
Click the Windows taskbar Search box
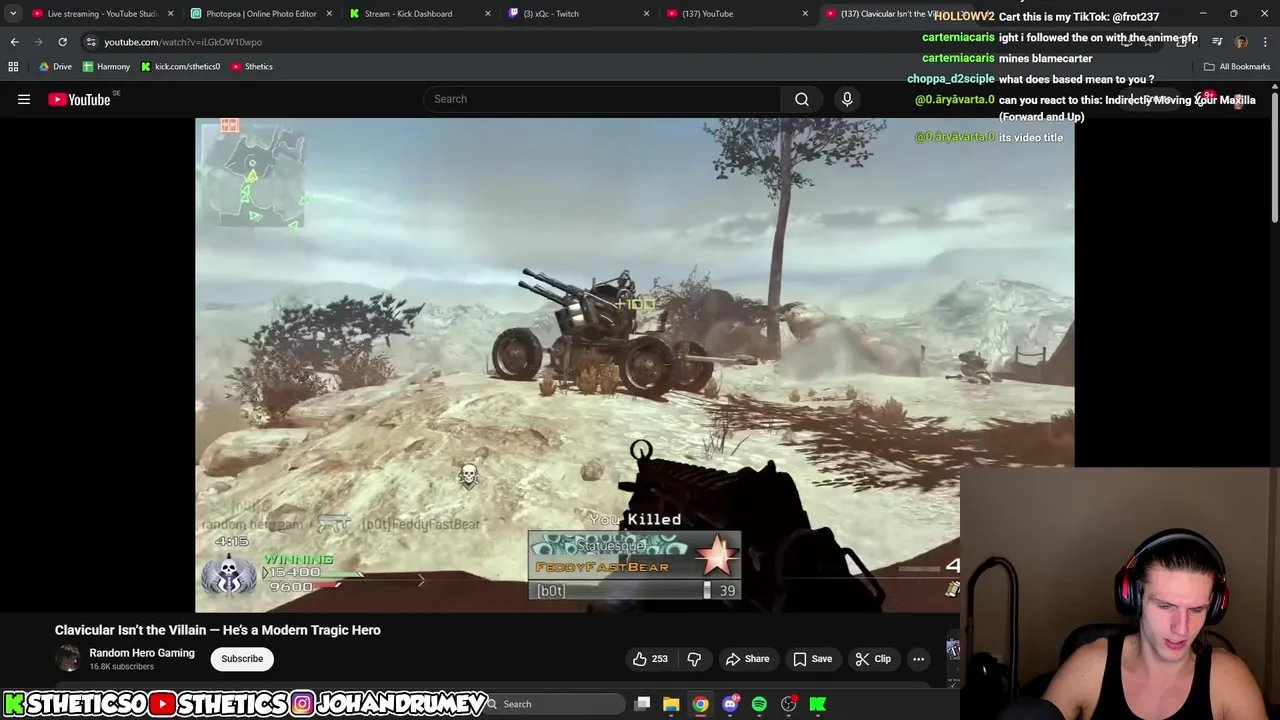point(555,704)
